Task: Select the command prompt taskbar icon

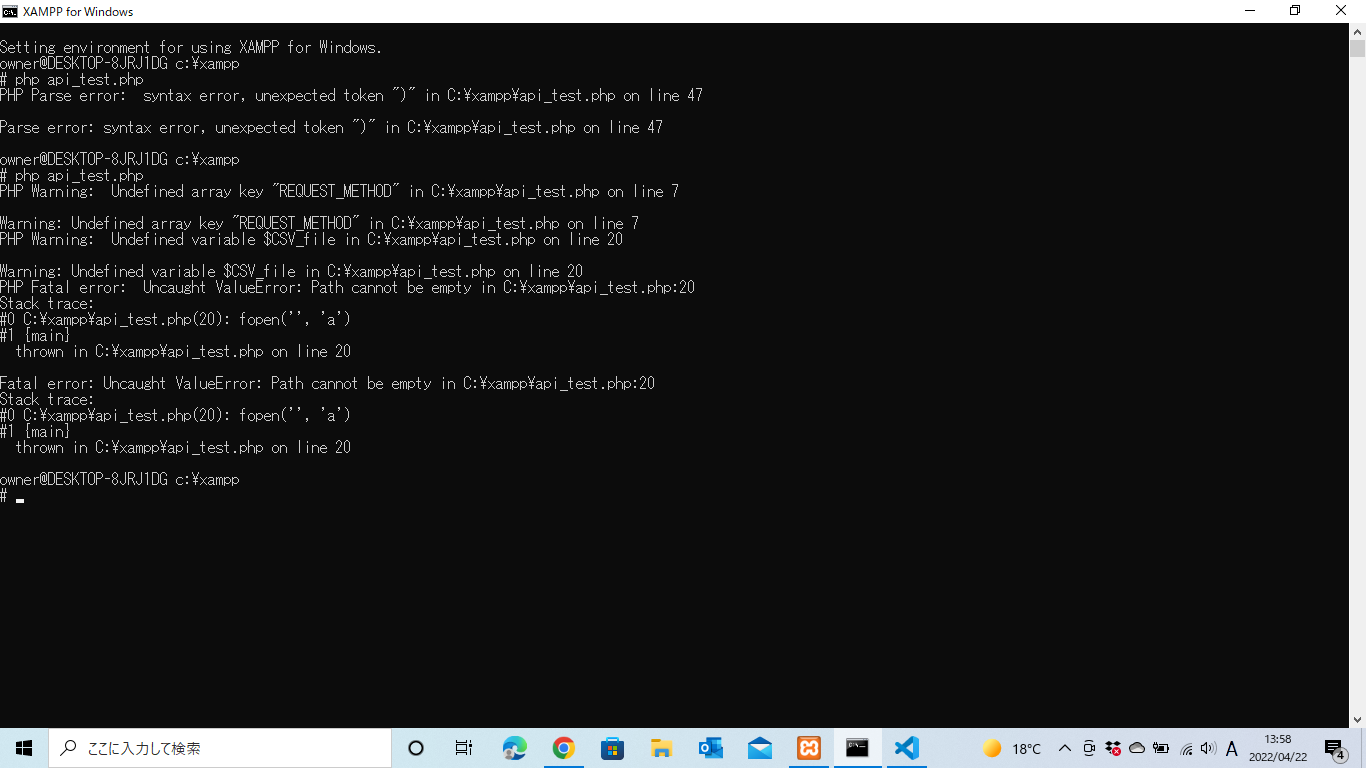Action: coord(857,748)
